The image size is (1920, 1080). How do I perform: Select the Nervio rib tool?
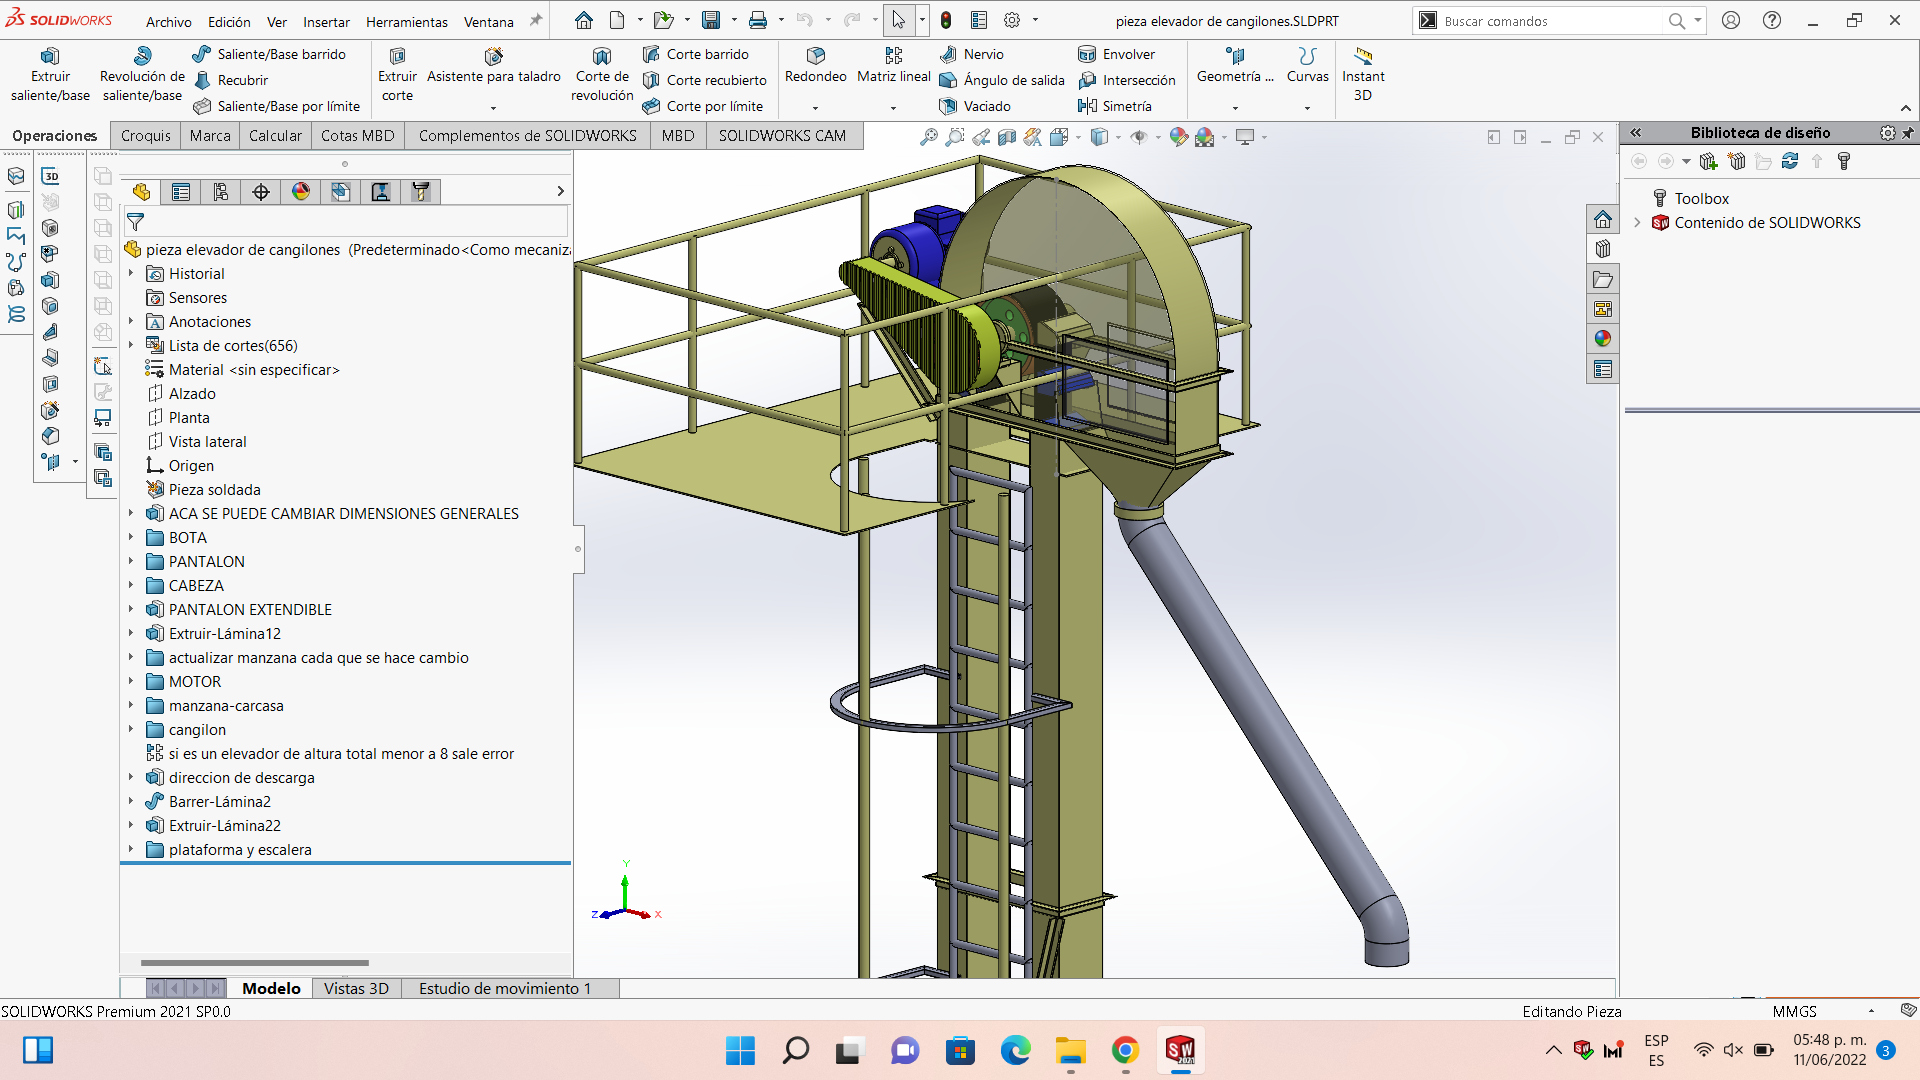[x=971, y=54]
